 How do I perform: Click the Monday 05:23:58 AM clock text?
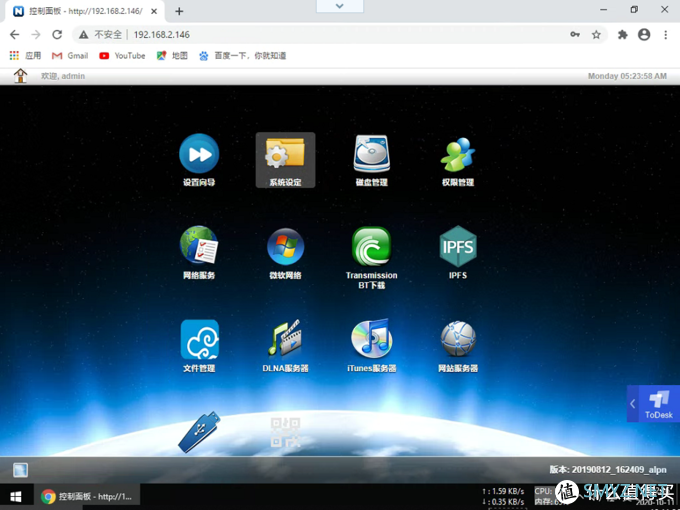tap(627, 76)
